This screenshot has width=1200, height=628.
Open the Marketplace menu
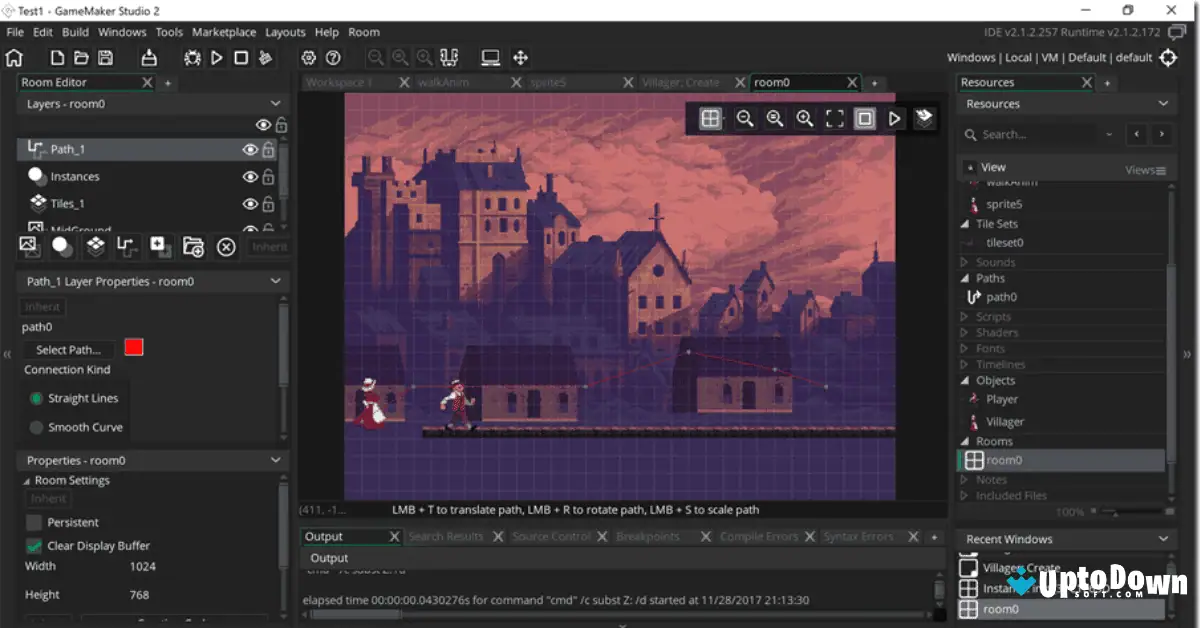coord(224,31)
